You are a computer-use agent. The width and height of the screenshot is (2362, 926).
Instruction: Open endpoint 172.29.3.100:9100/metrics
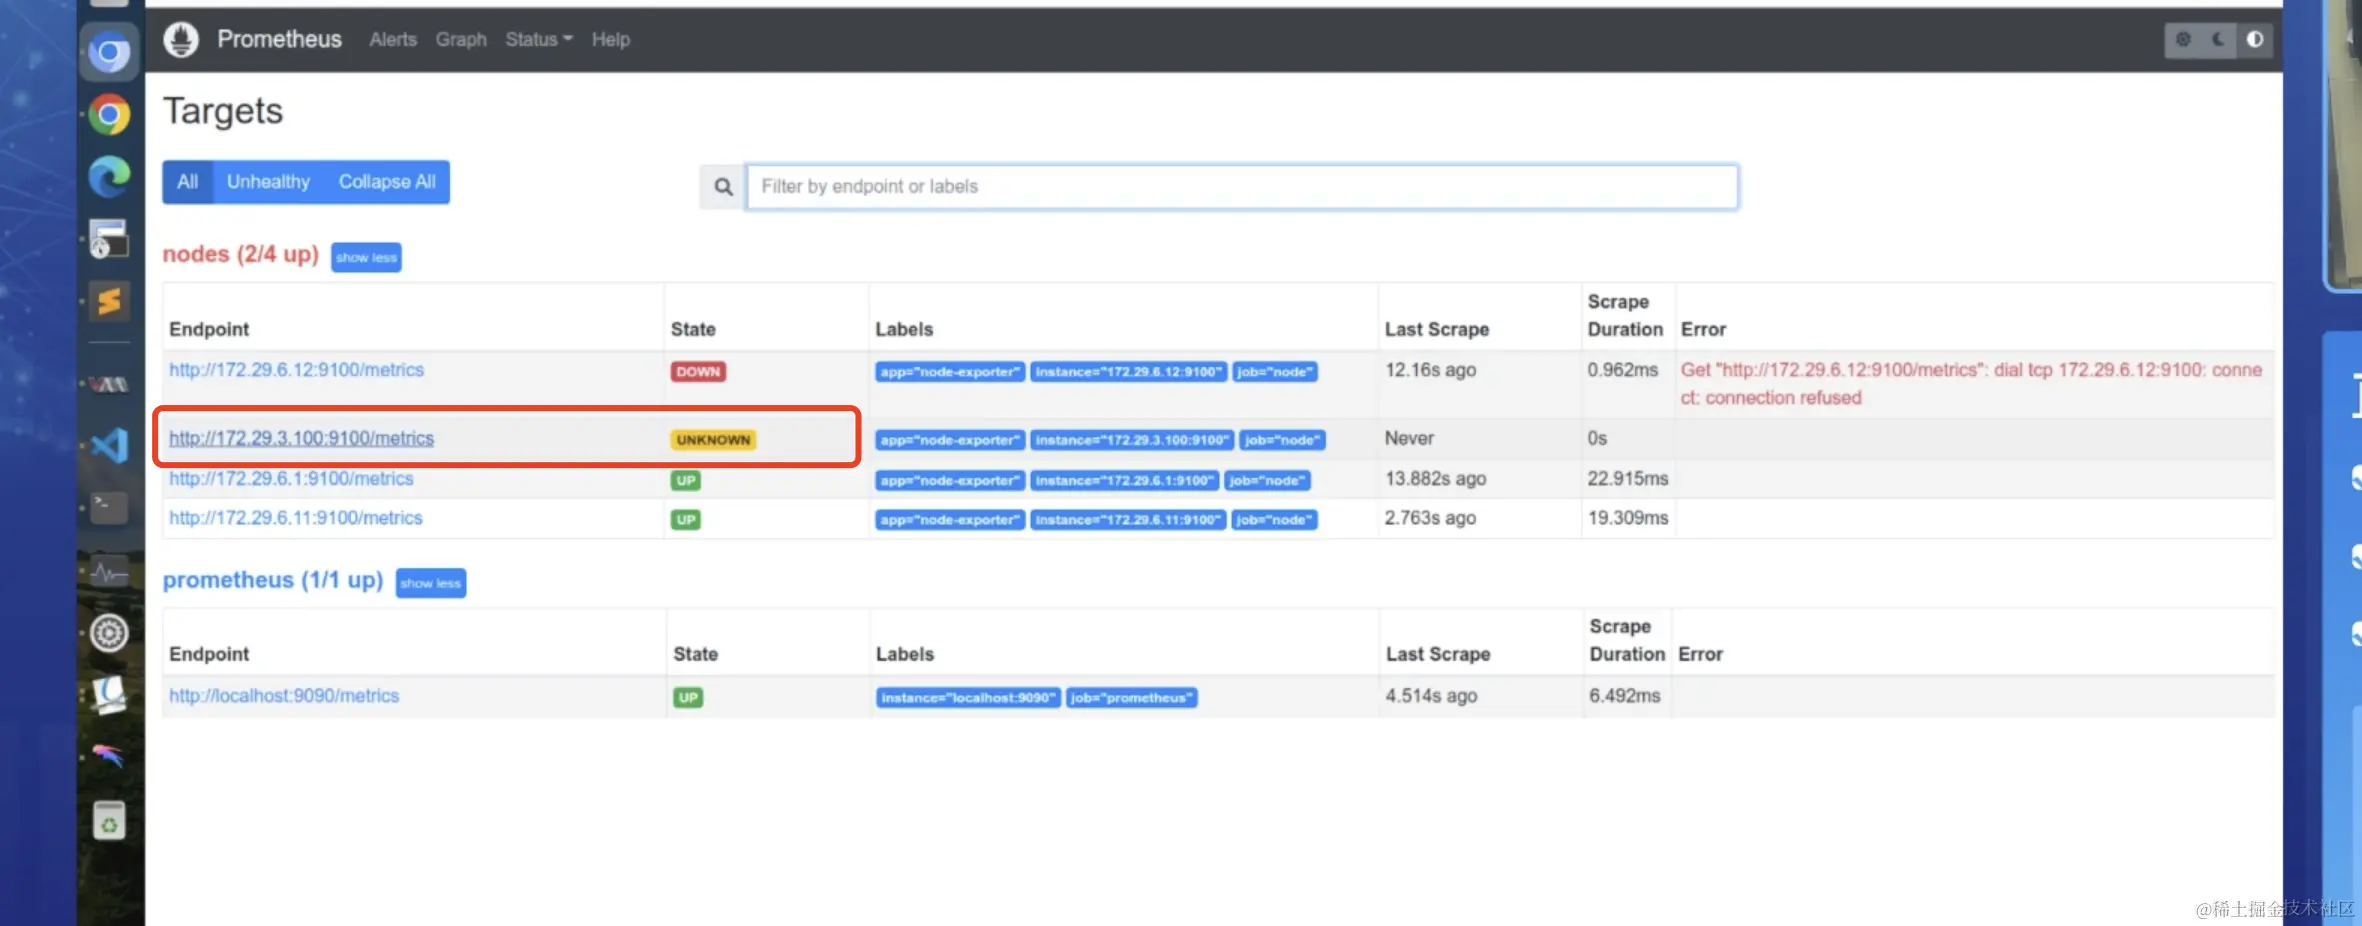click(x=302, y=439)
